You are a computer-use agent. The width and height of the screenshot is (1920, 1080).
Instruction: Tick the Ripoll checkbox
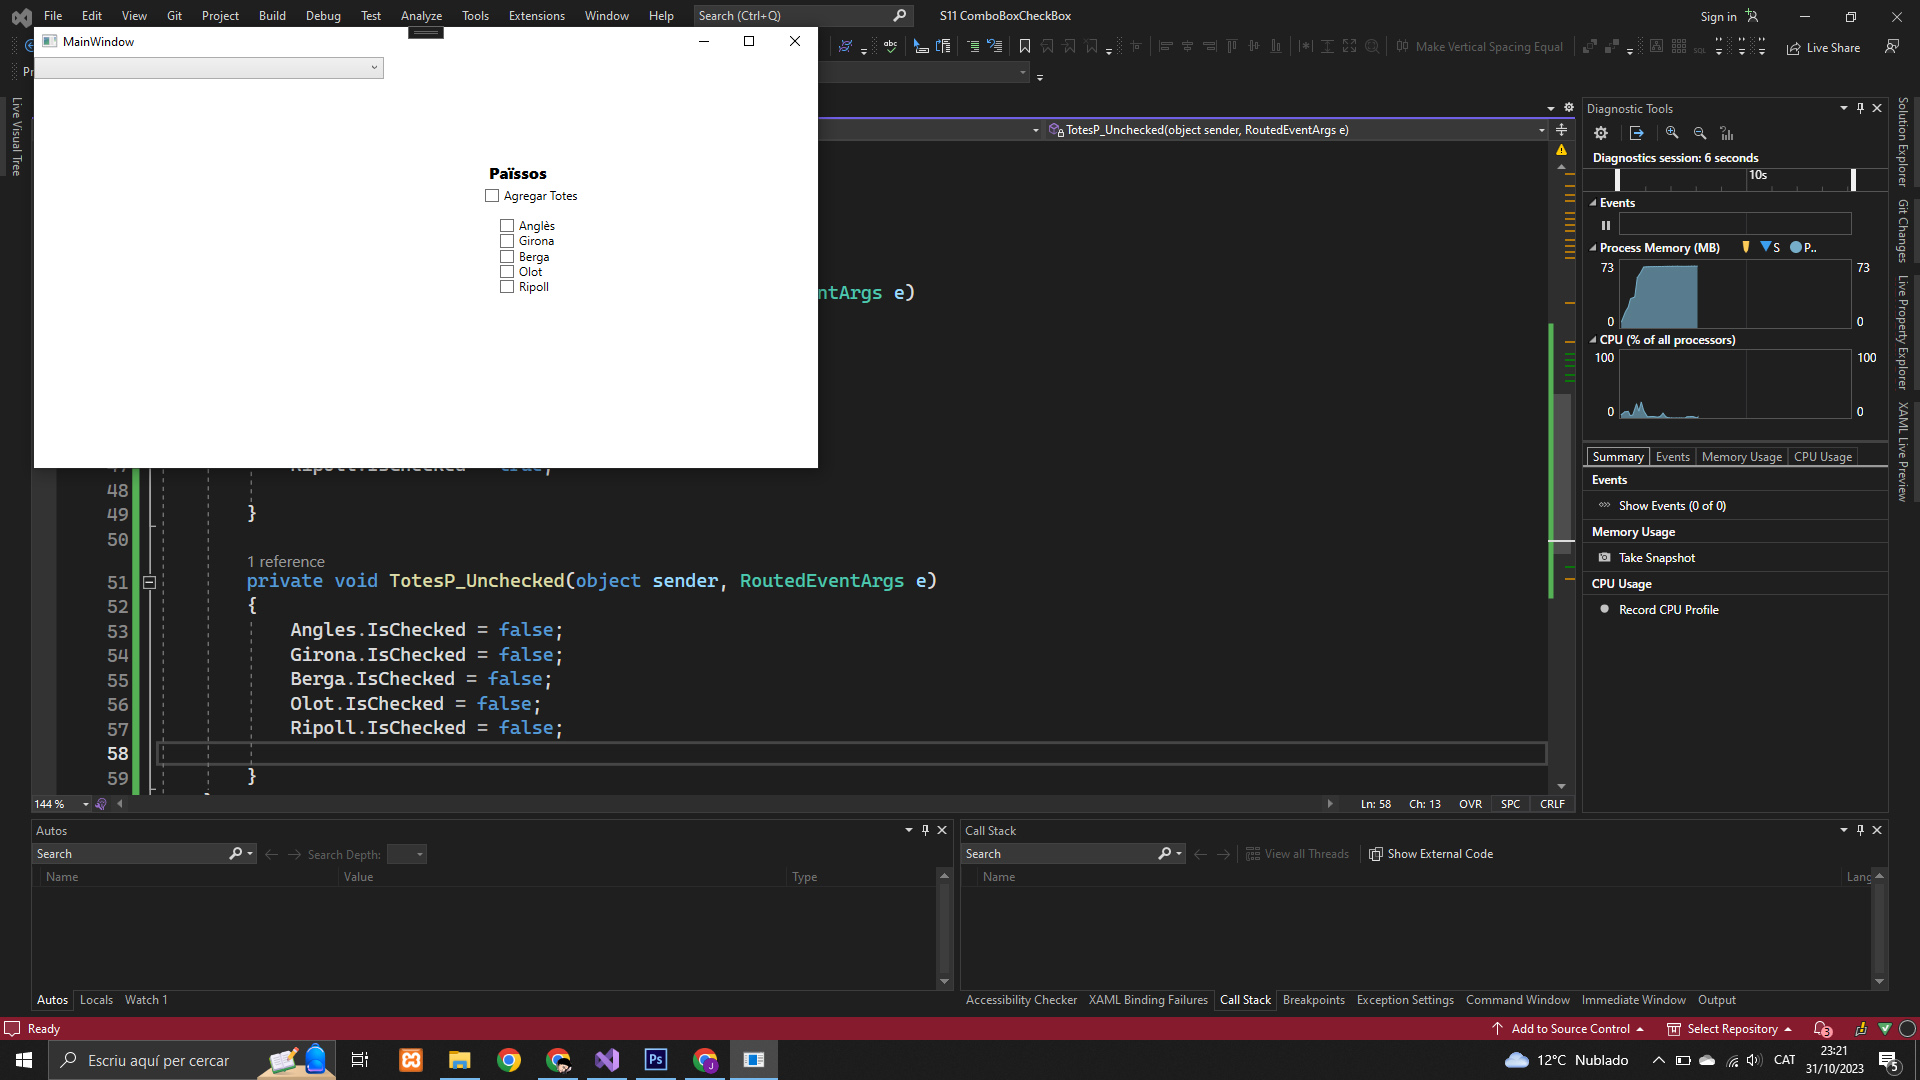point(507,287)
